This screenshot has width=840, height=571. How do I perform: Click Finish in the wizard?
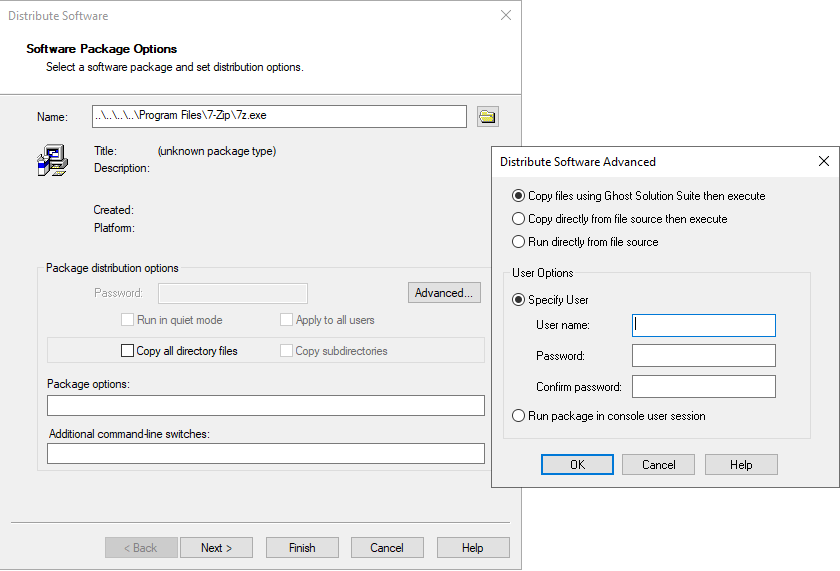click(302, 548)
